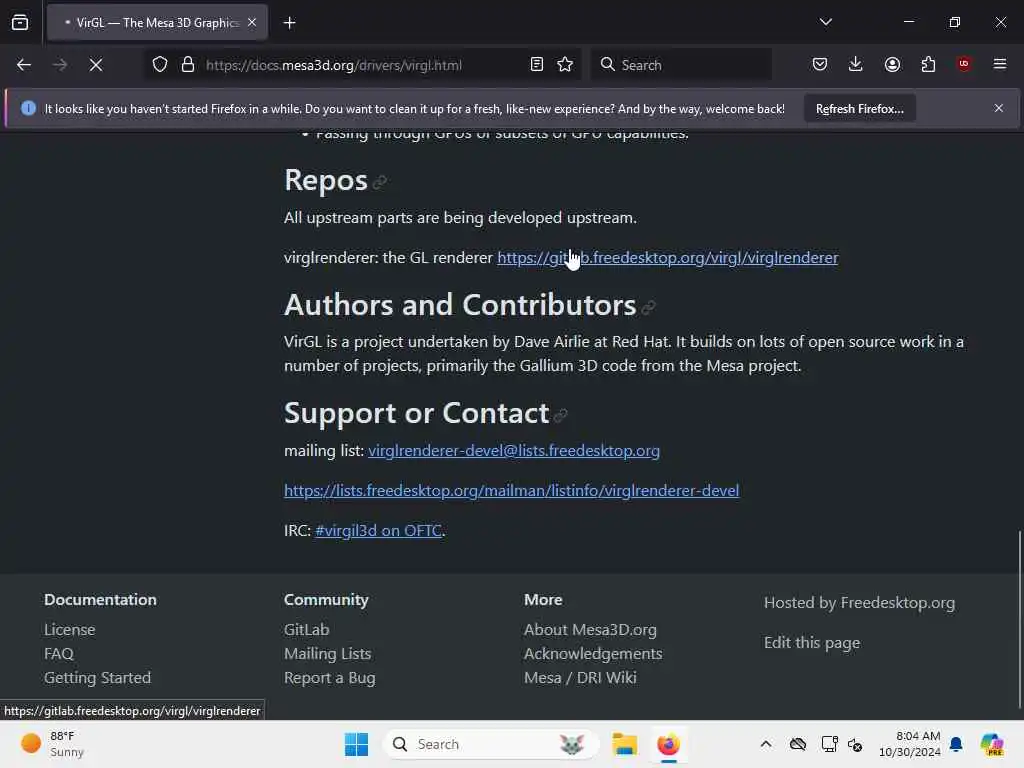Click the taskbar Search box
1024x768 pixels.
coord(490,744)
